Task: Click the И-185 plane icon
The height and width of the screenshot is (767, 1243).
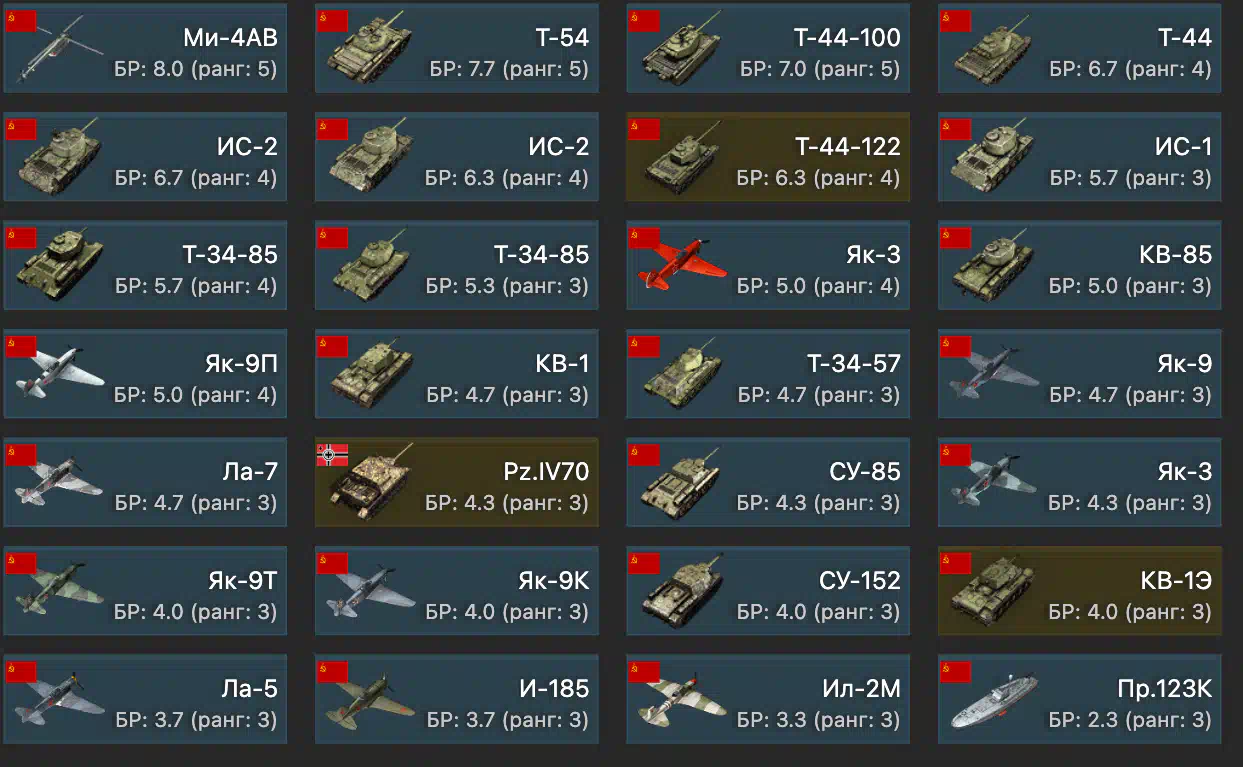Action: coord(370,700)
